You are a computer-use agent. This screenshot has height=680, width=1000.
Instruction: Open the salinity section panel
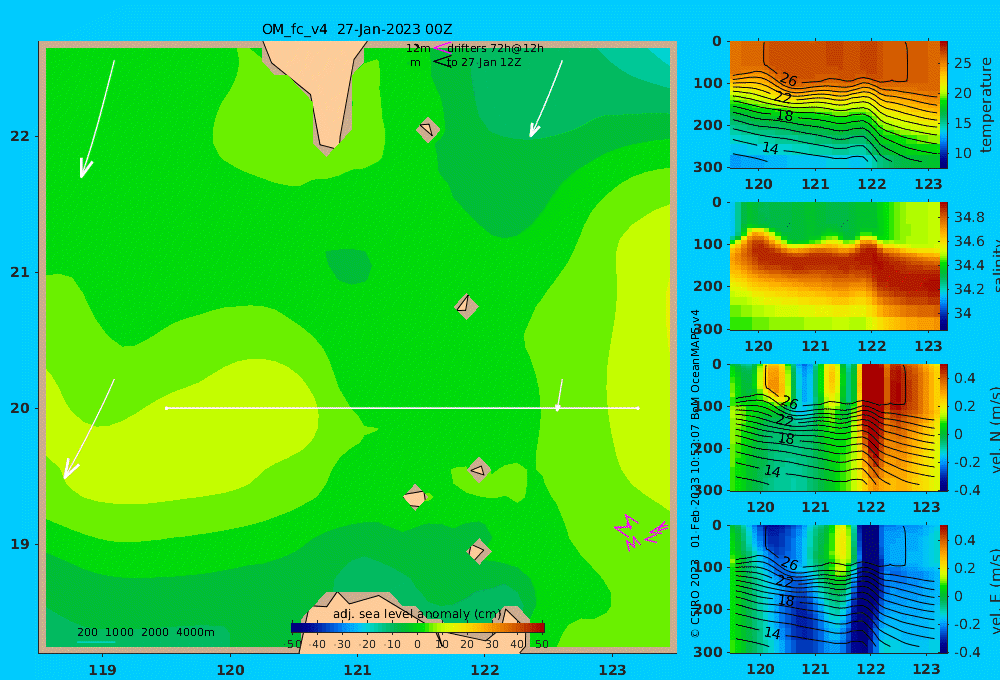(x=834, y=266)
